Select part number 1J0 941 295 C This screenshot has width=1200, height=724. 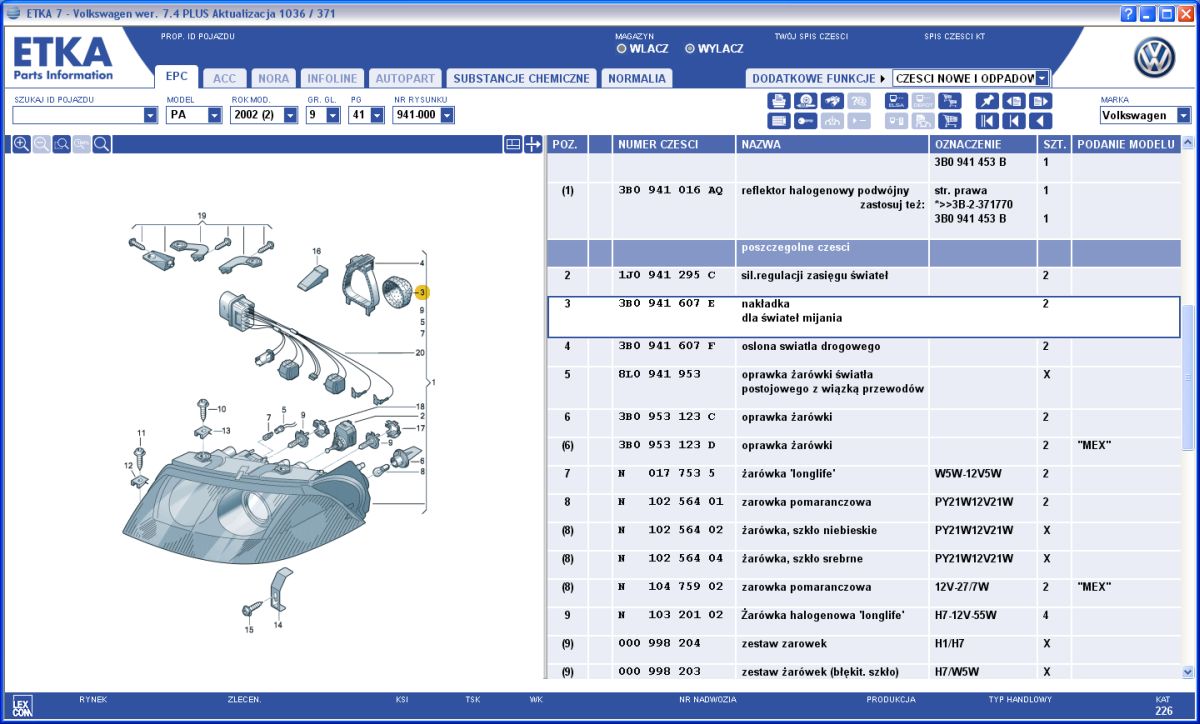click(x=667, y=275)
